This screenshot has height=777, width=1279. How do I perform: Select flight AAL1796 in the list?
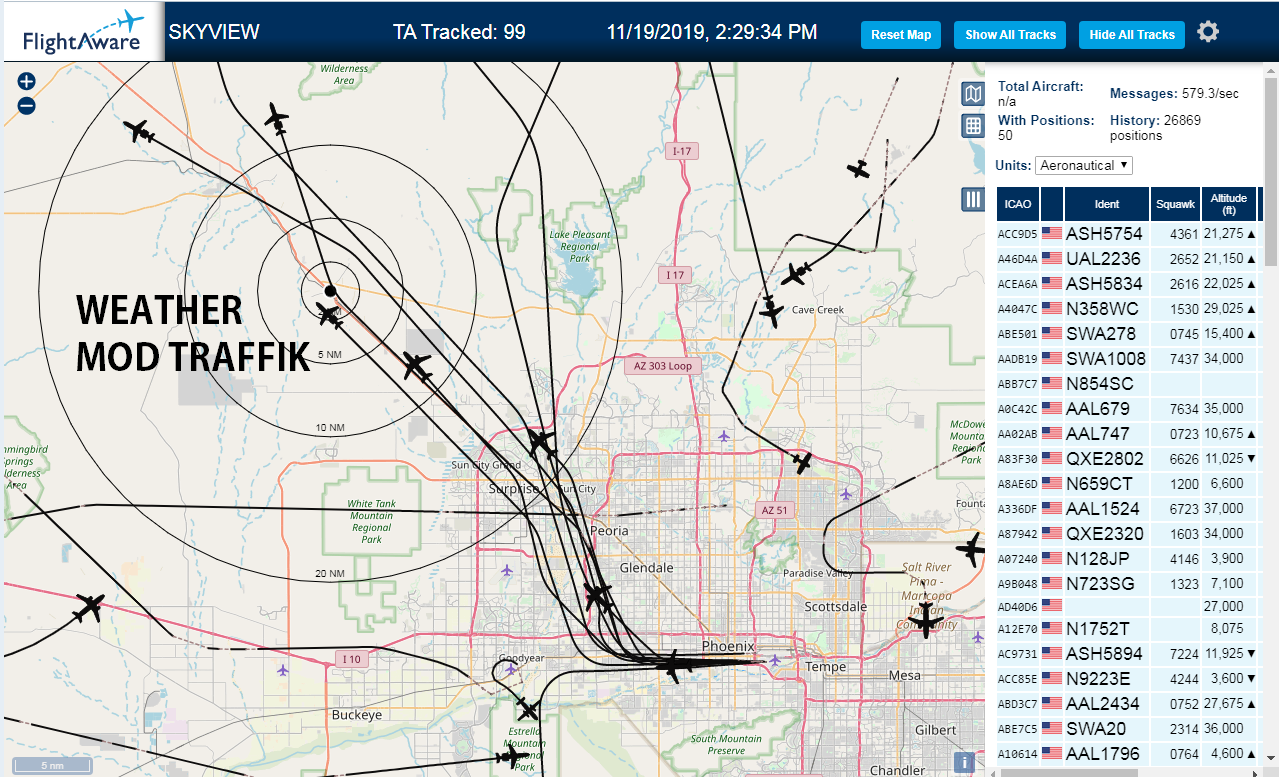(1103, 753)
